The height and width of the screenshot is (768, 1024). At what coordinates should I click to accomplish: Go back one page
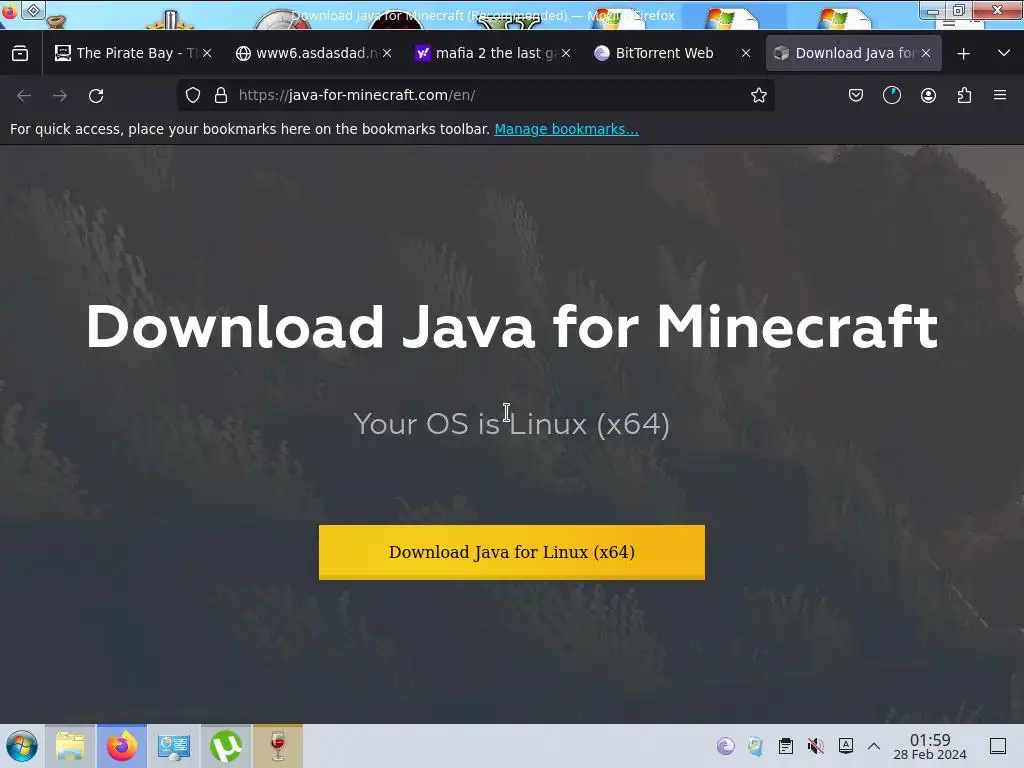(x=24, y=95)
